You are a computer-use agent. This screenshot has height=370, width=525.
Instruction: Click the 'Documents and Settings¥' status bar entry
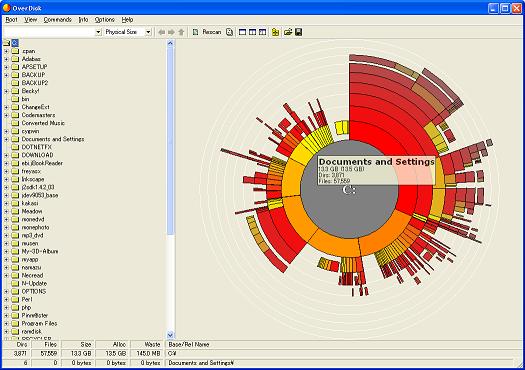[x=340, y=363]
